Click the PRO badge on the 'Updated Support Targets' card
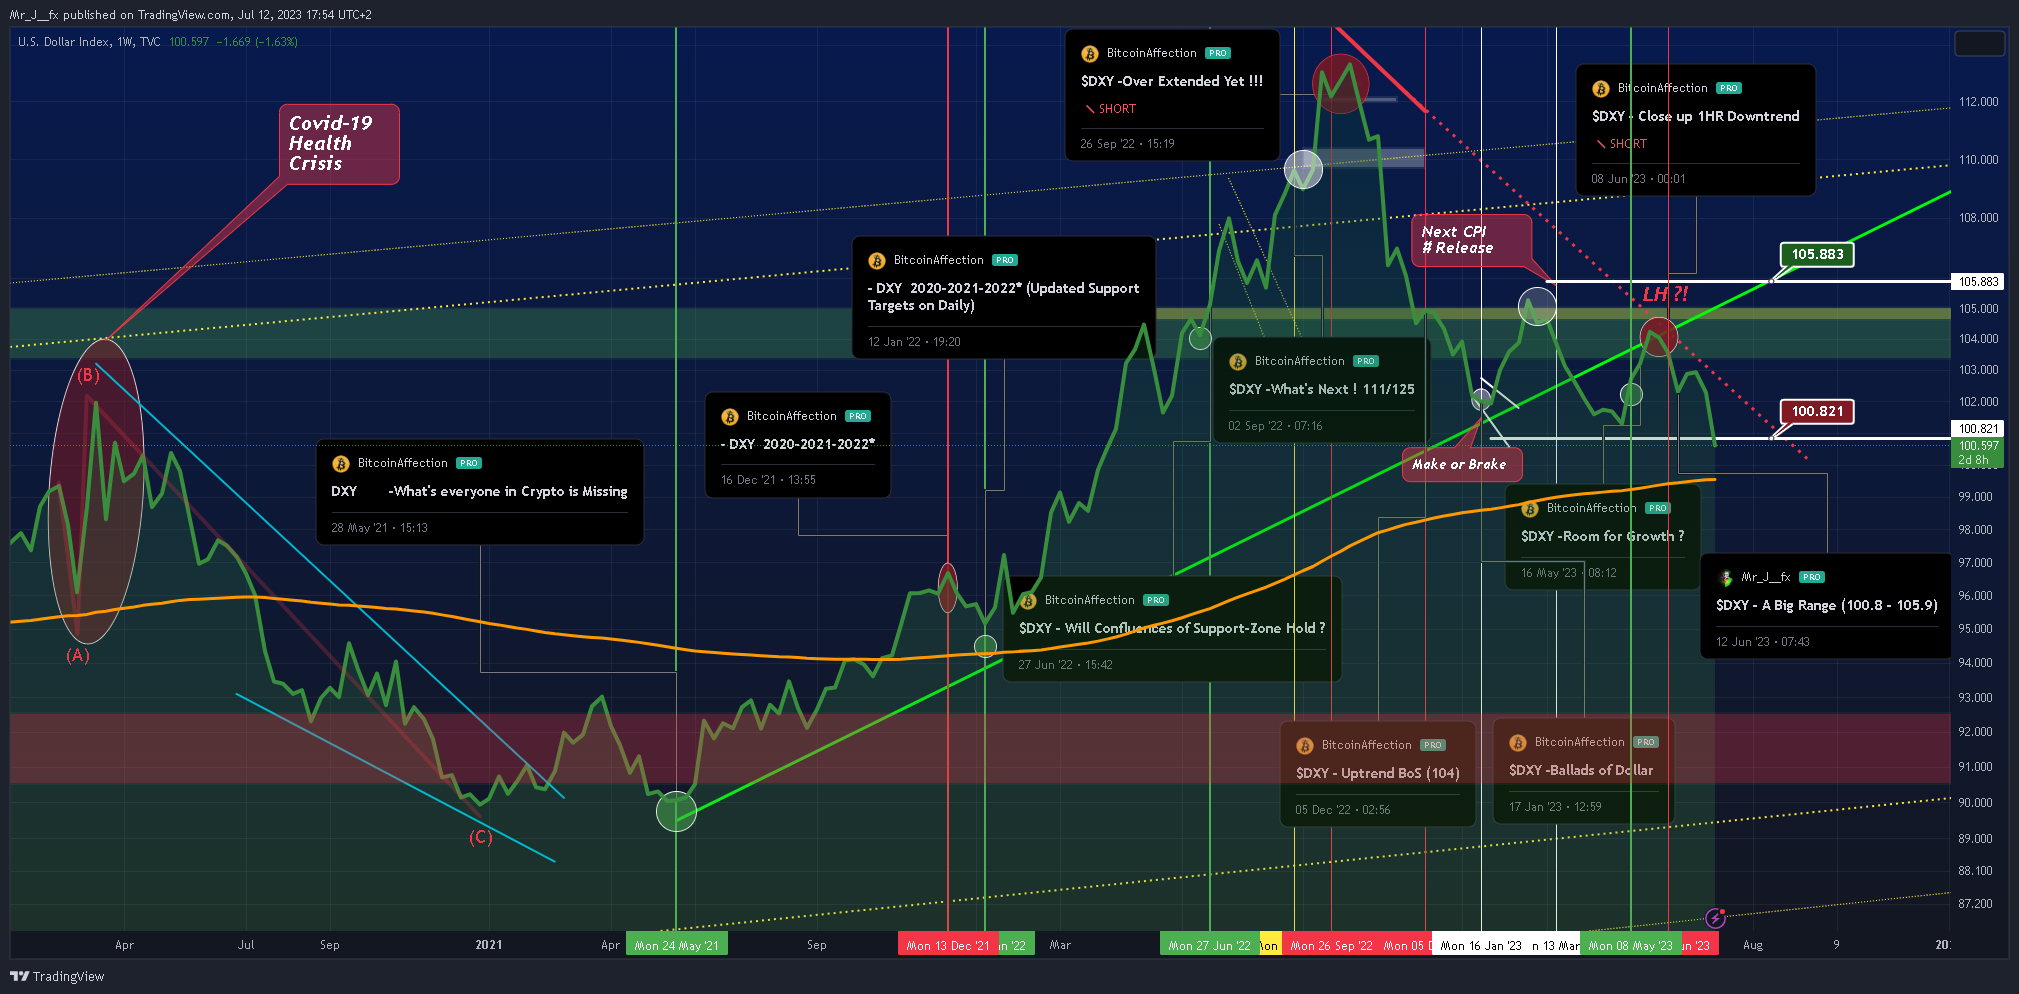This screenshot has width=2019, height=994. (x=1004, y=260)
